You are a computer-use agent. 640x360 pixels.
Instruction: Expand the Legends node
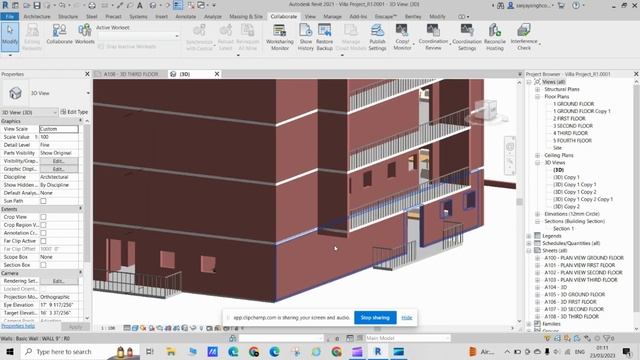(x=529, y=236)
